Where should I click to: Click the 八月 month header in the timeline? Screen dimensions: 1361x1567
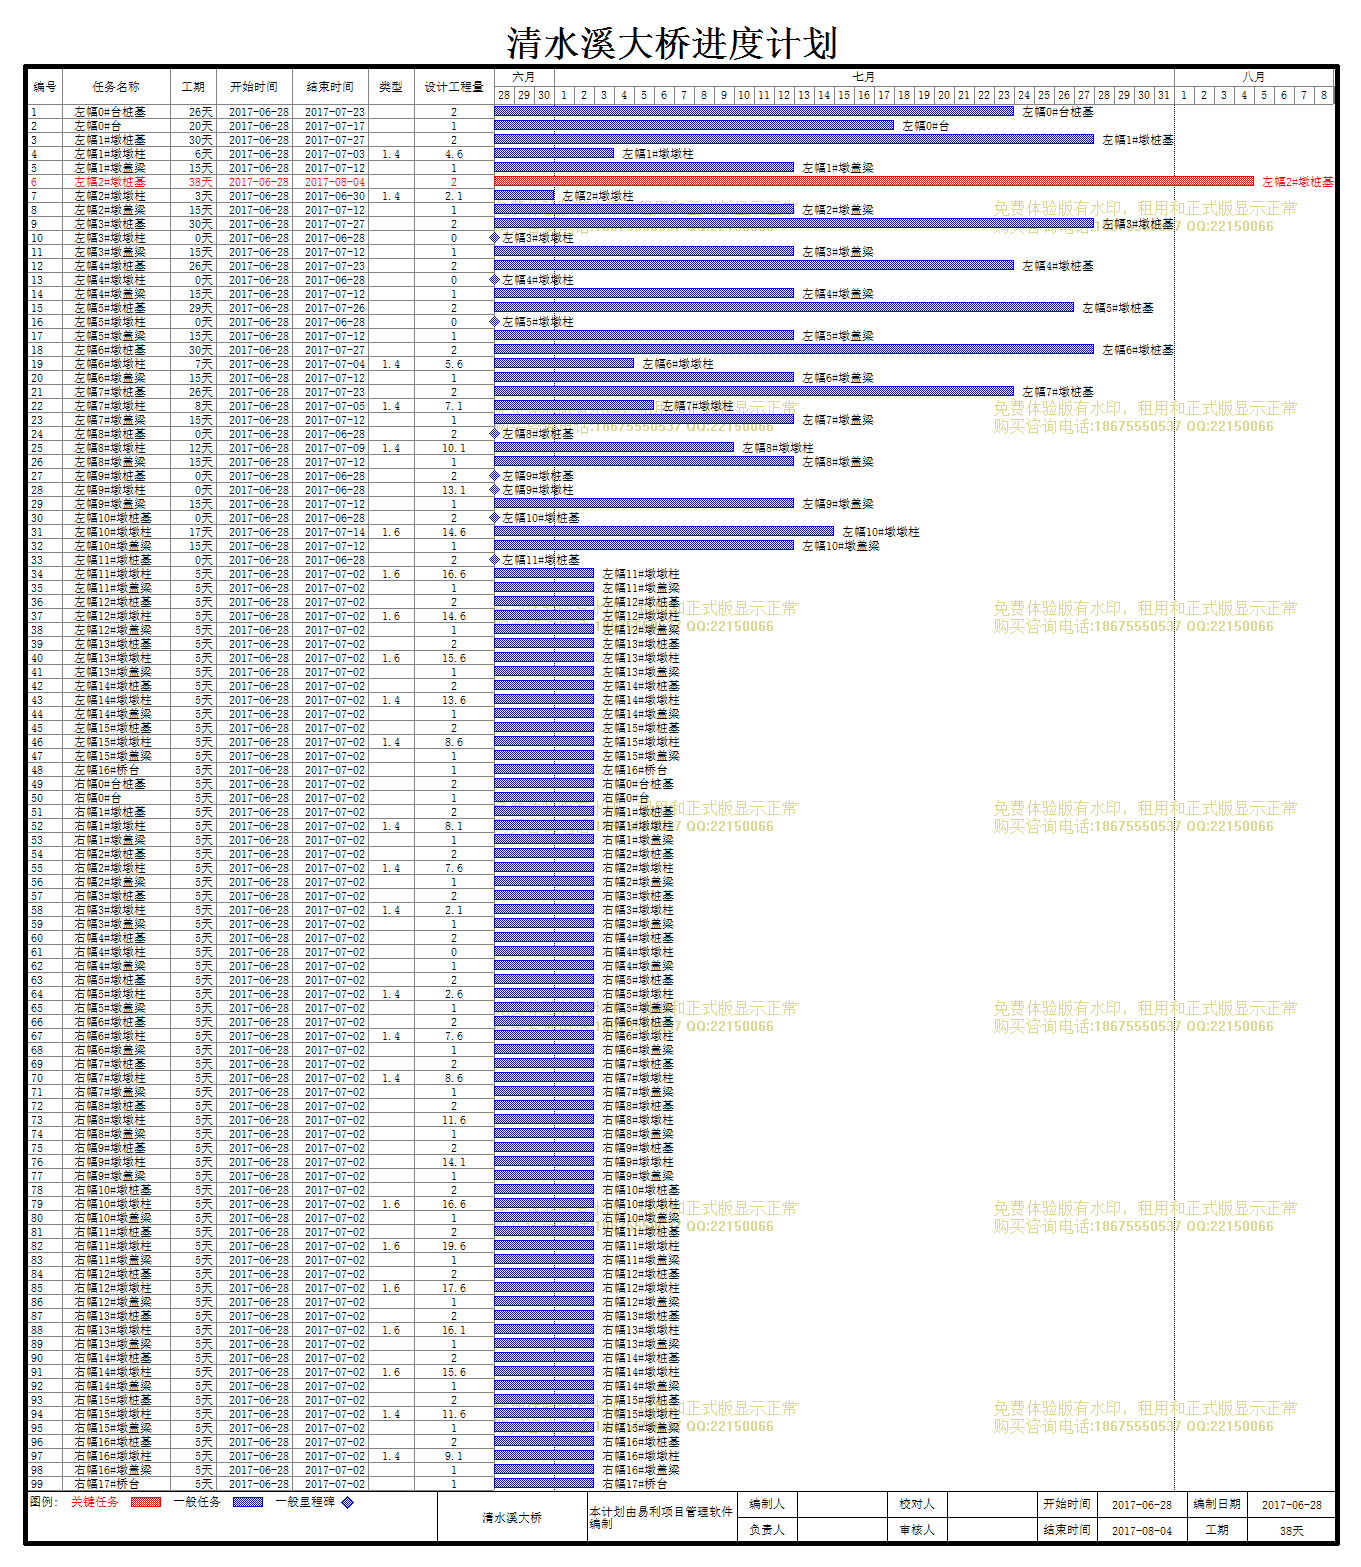[x=1254, y=77]
